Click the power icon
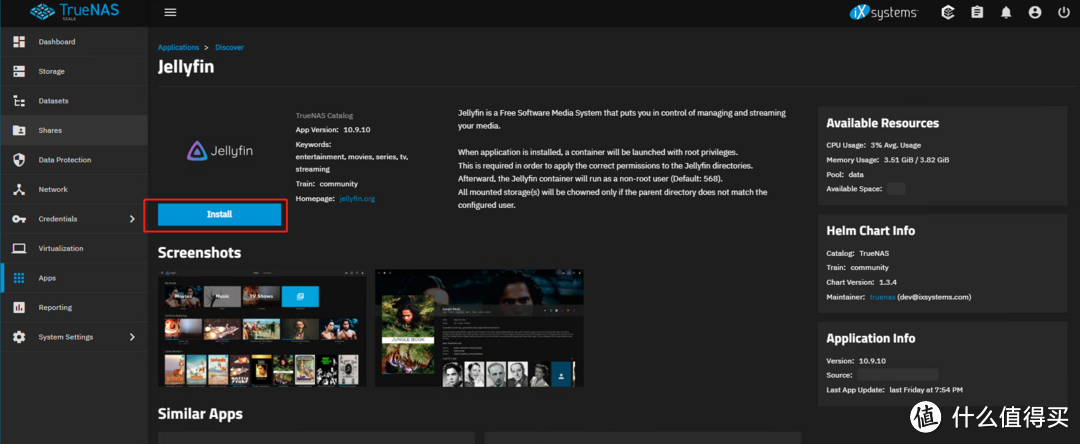The width and height of the screenshot is (1080, 444). (1063, 12)
